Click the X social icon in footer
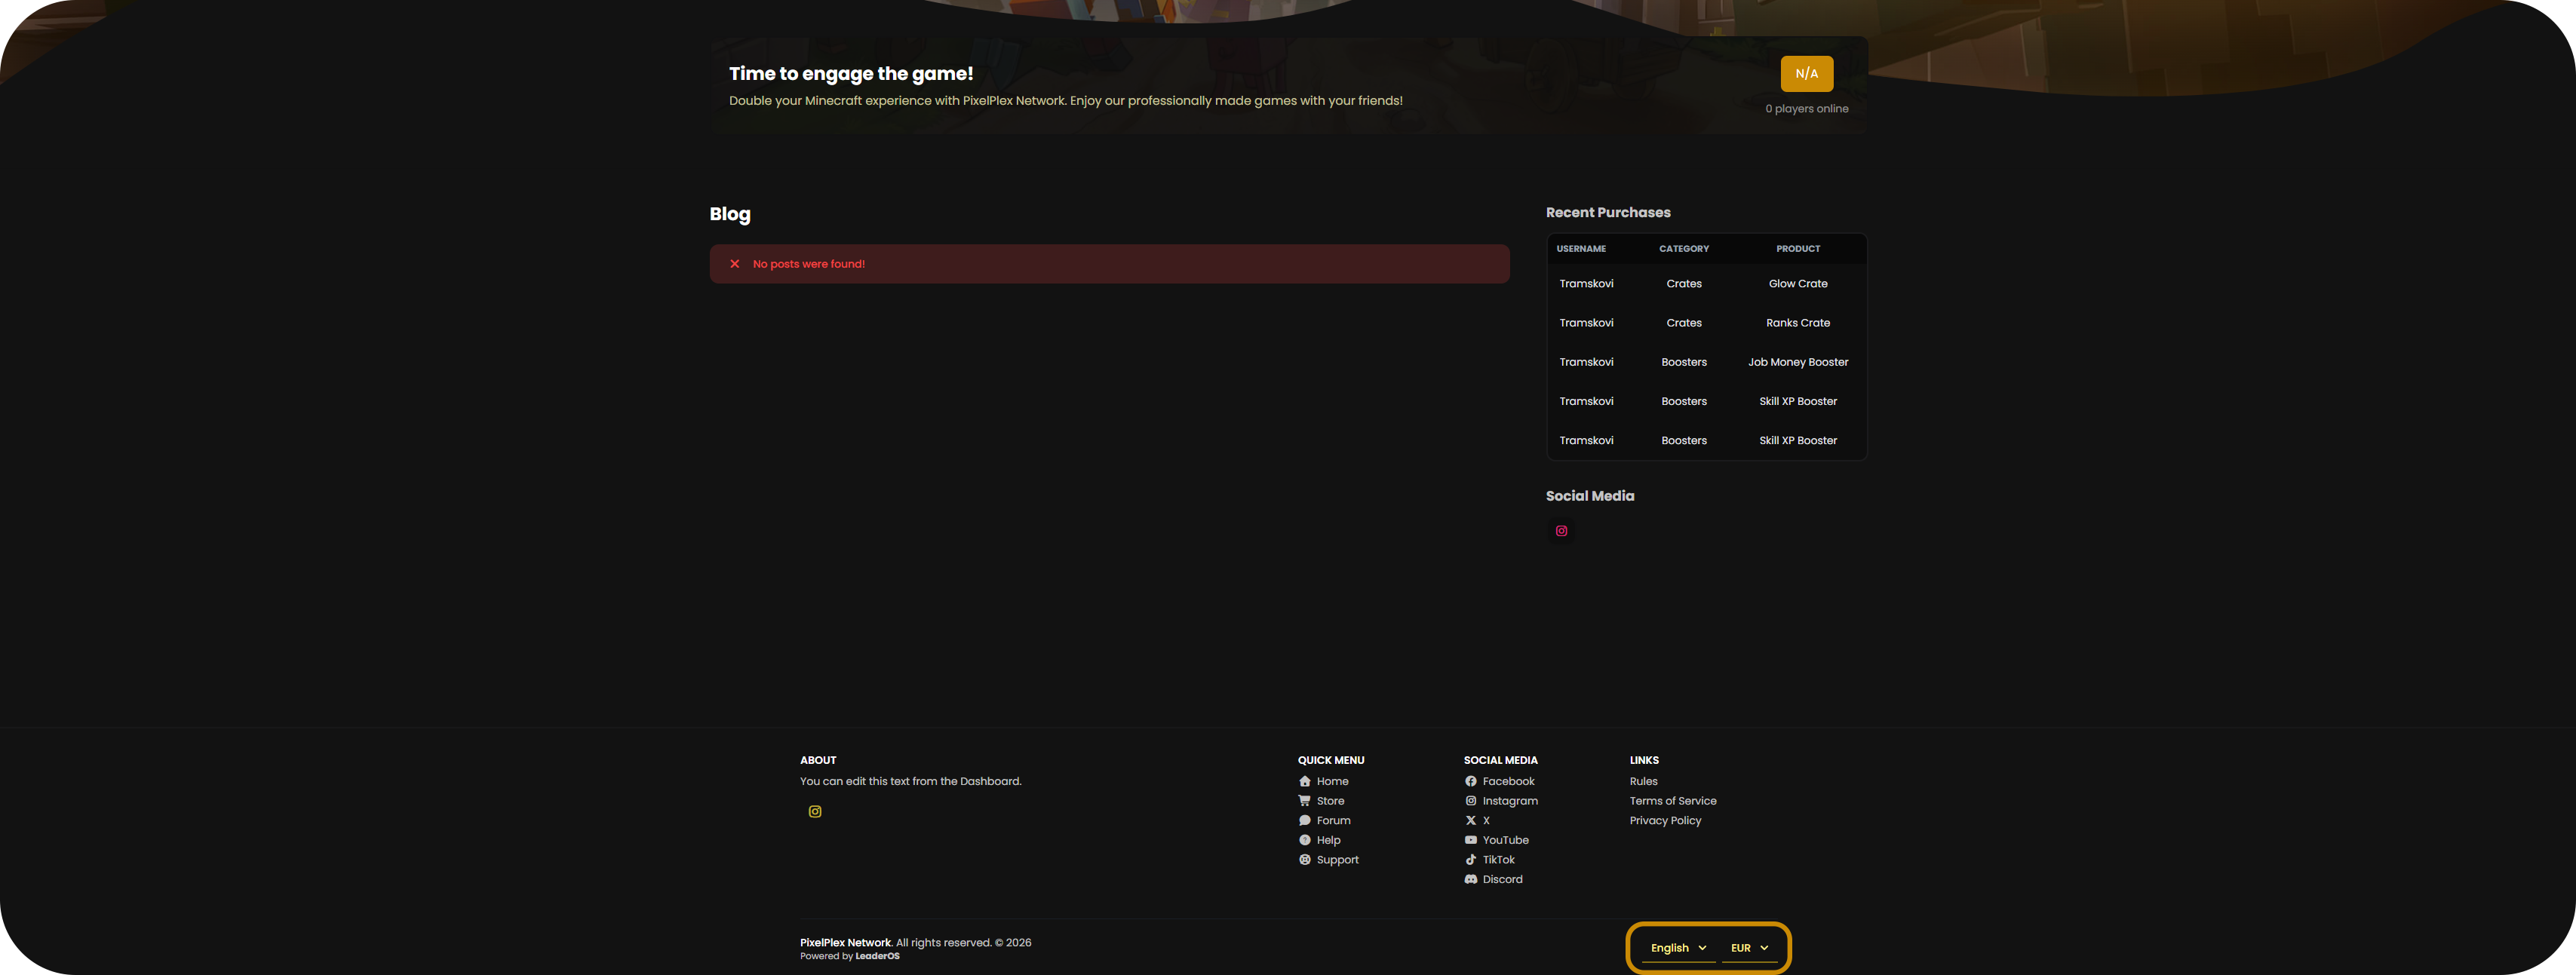Viewport: 2576px width, 975px height. (x=1470, y=820)
